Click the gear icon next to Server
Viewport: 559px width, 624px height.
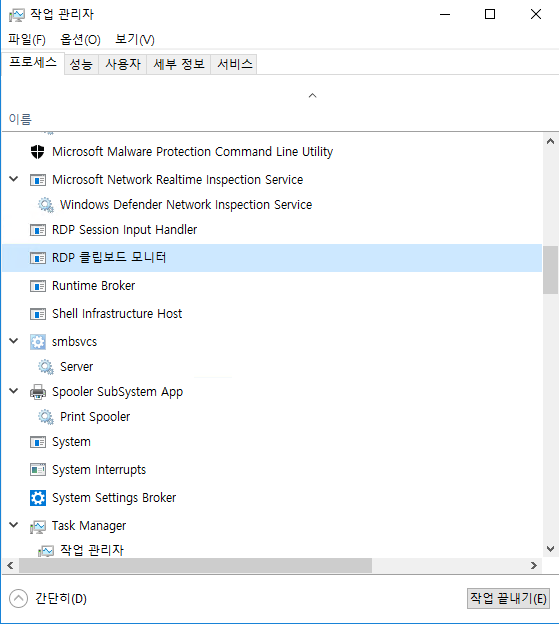coord(46,367)
